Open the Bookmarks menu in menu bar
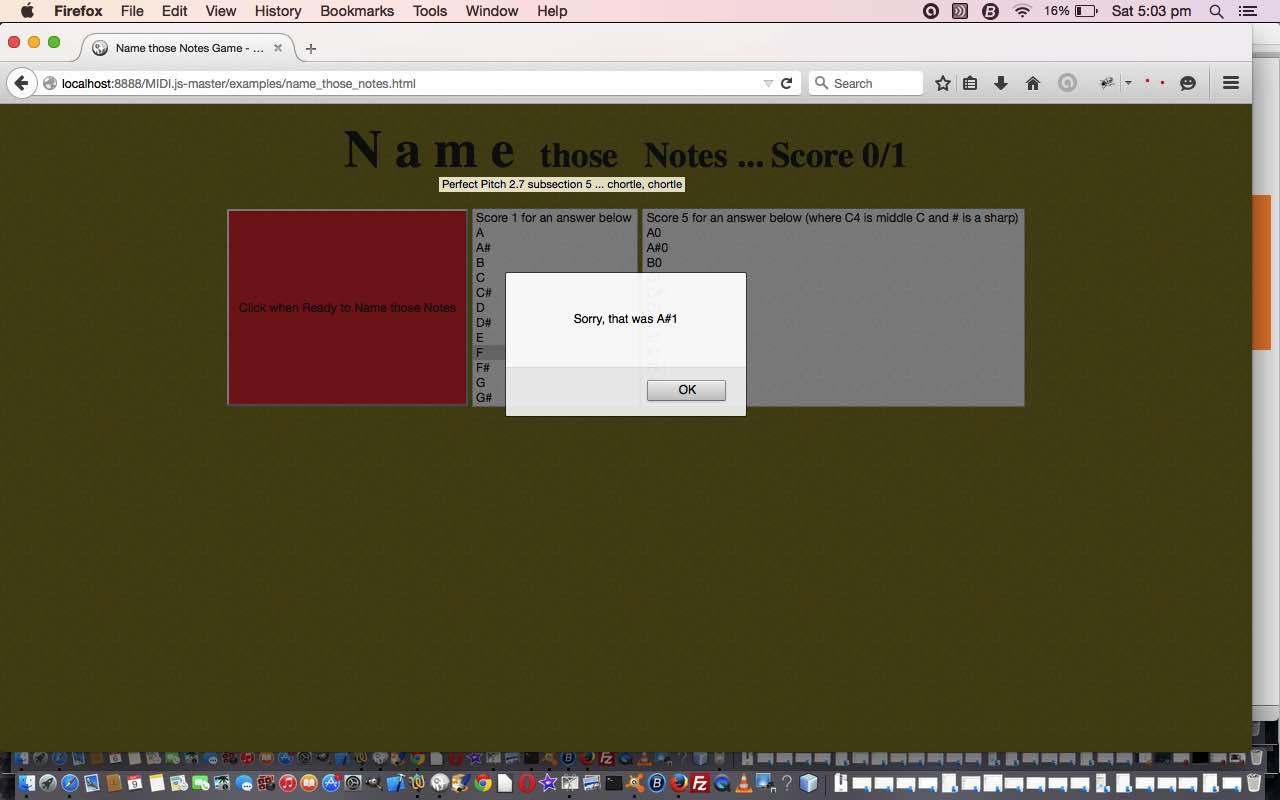Image resolution: width=1280 pixels, height=800 pixels. pos(357,11)
